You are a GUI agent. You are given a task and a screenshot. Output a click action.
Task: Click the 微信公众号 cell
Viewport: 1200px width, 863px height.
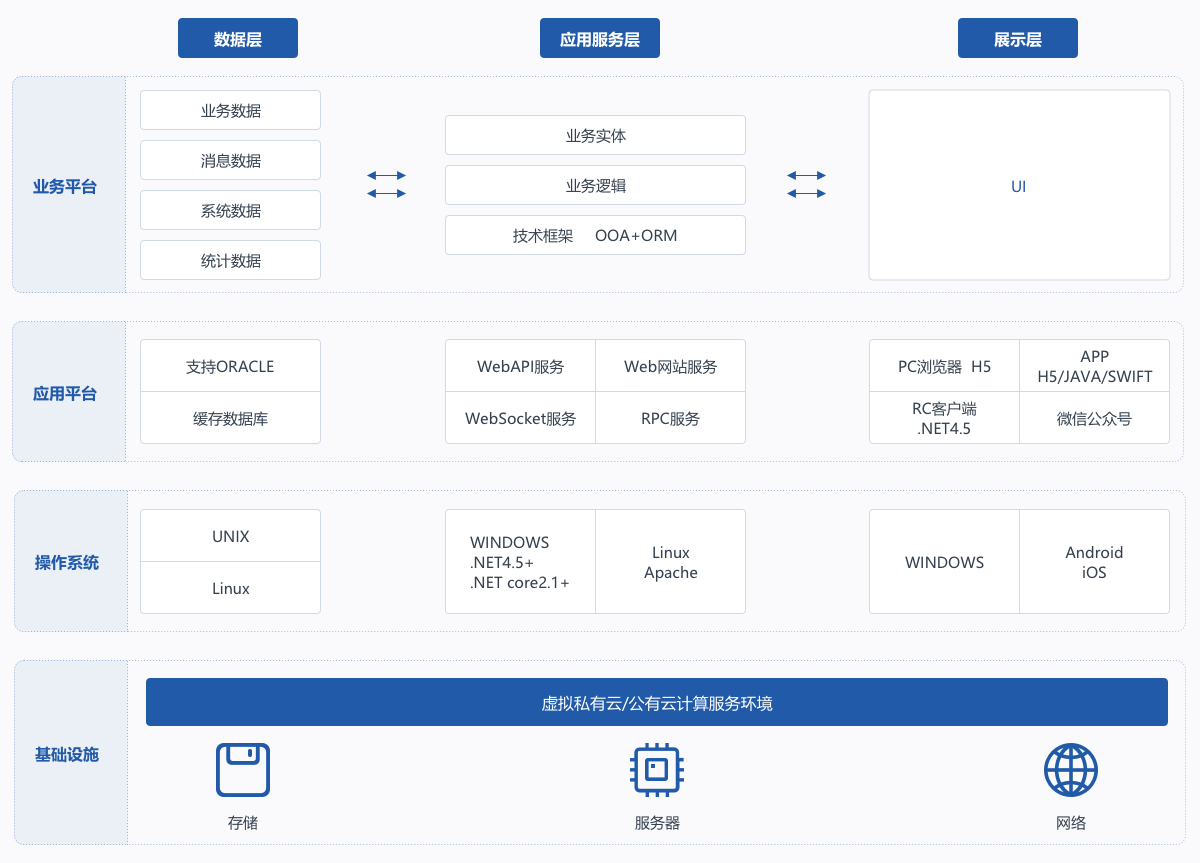pos(1095,418)
